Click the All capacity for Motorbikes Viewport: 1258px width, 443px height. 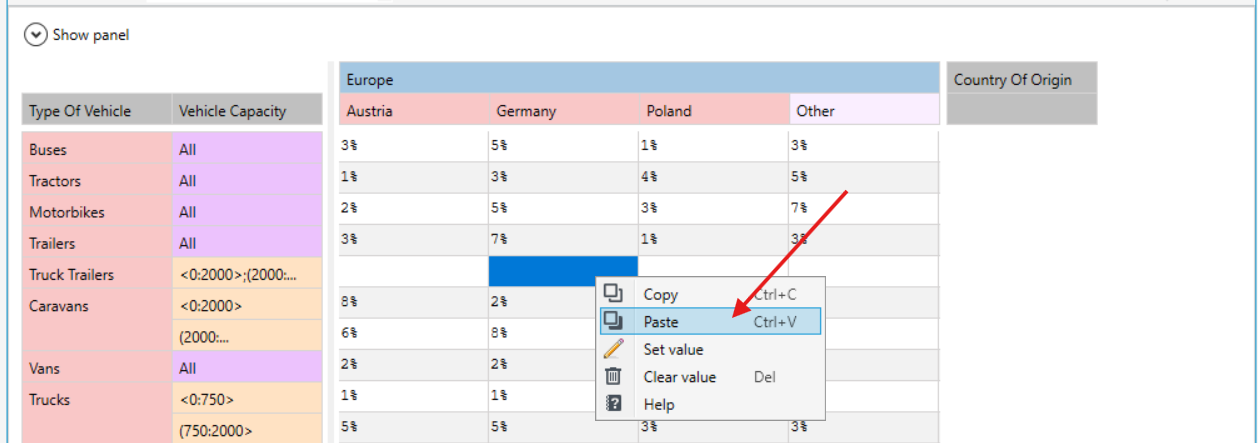(247, 212)
